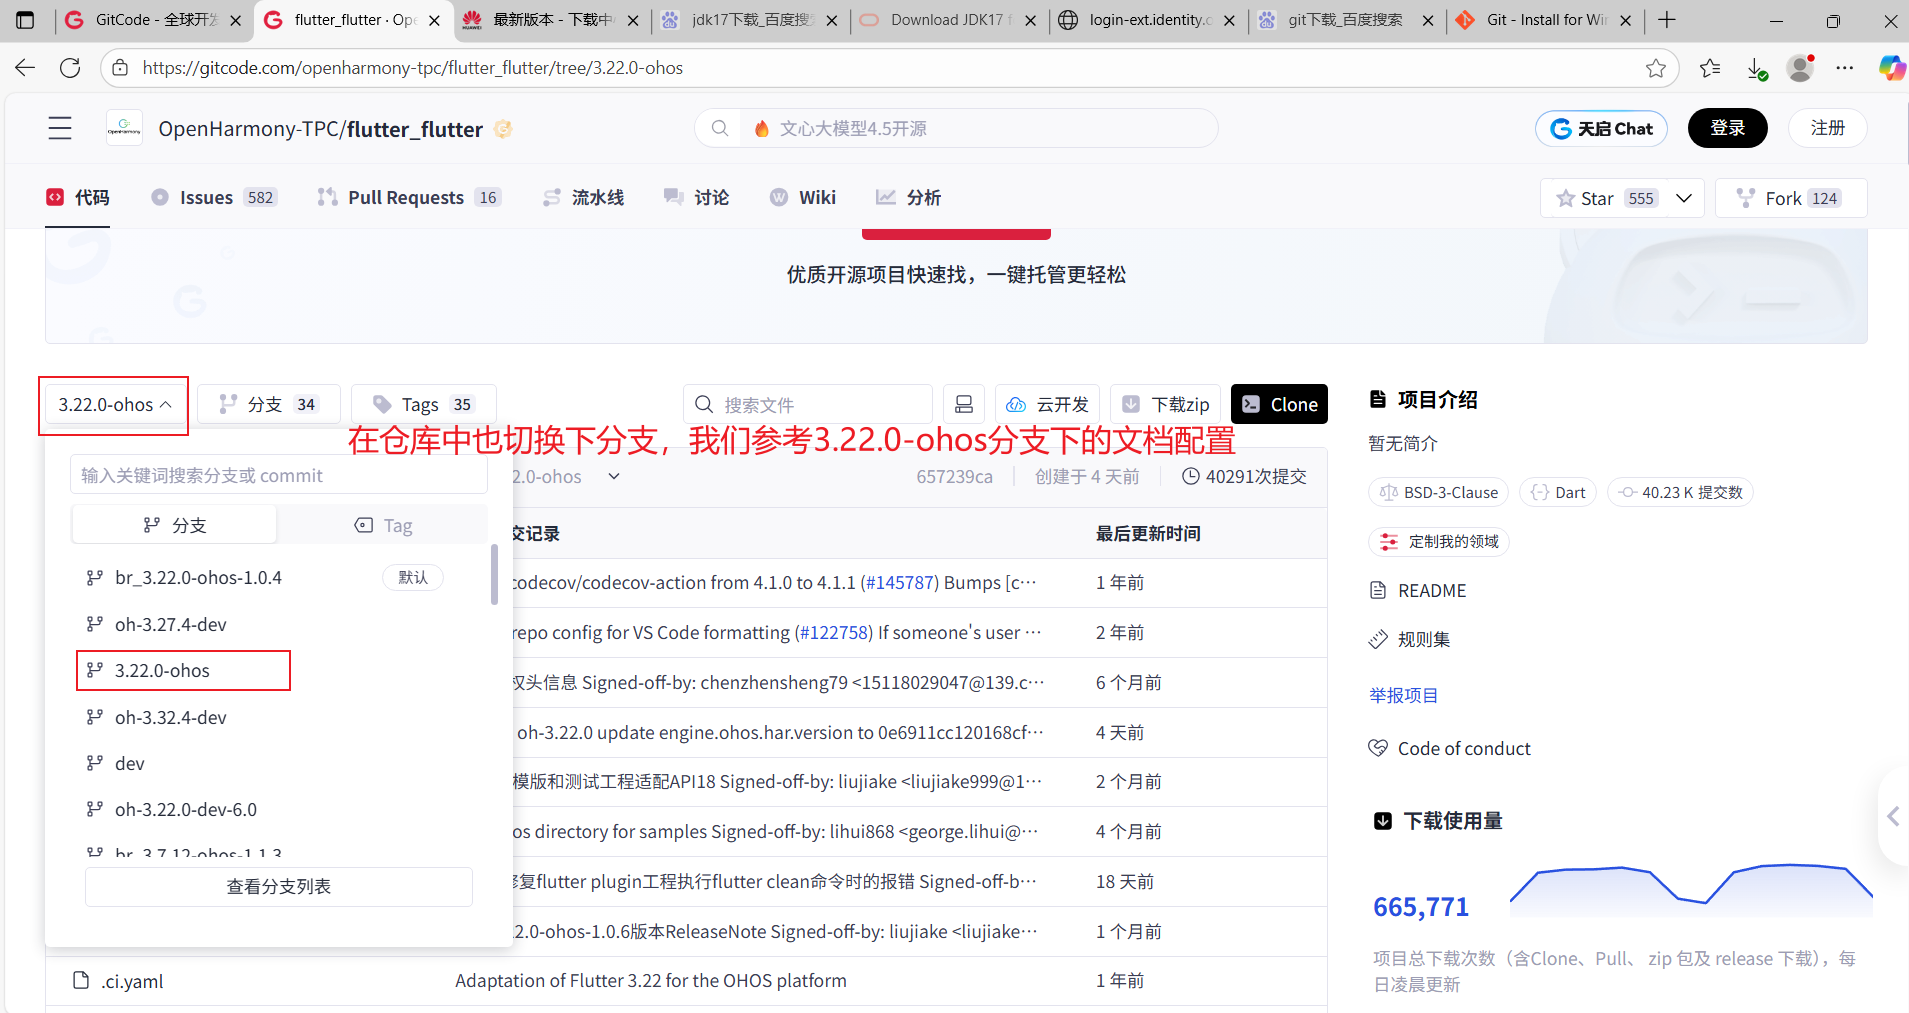Image resolution: width=1909 pixels, height=1013 pixels.
Task: Click the 登录 login button
Action: (x=1727, y=128)
